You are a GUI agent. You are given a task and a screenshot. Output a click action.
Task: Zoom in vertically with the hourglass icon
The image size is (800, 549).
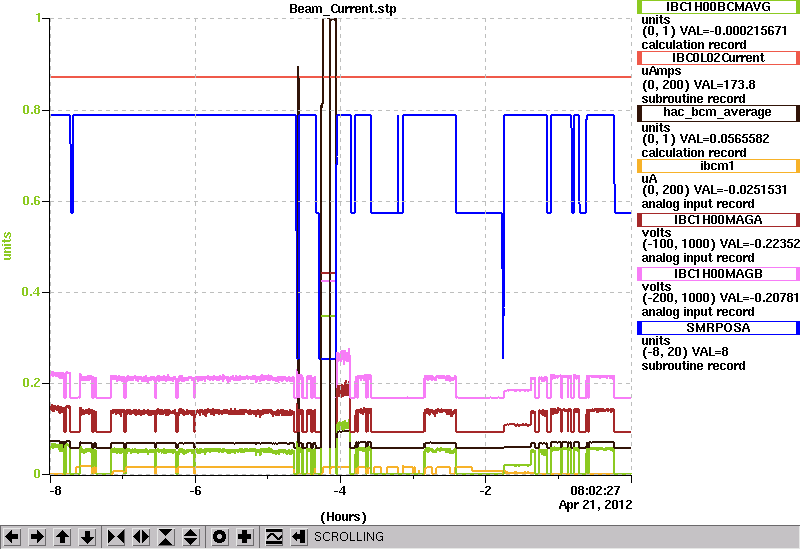point(166,537)
